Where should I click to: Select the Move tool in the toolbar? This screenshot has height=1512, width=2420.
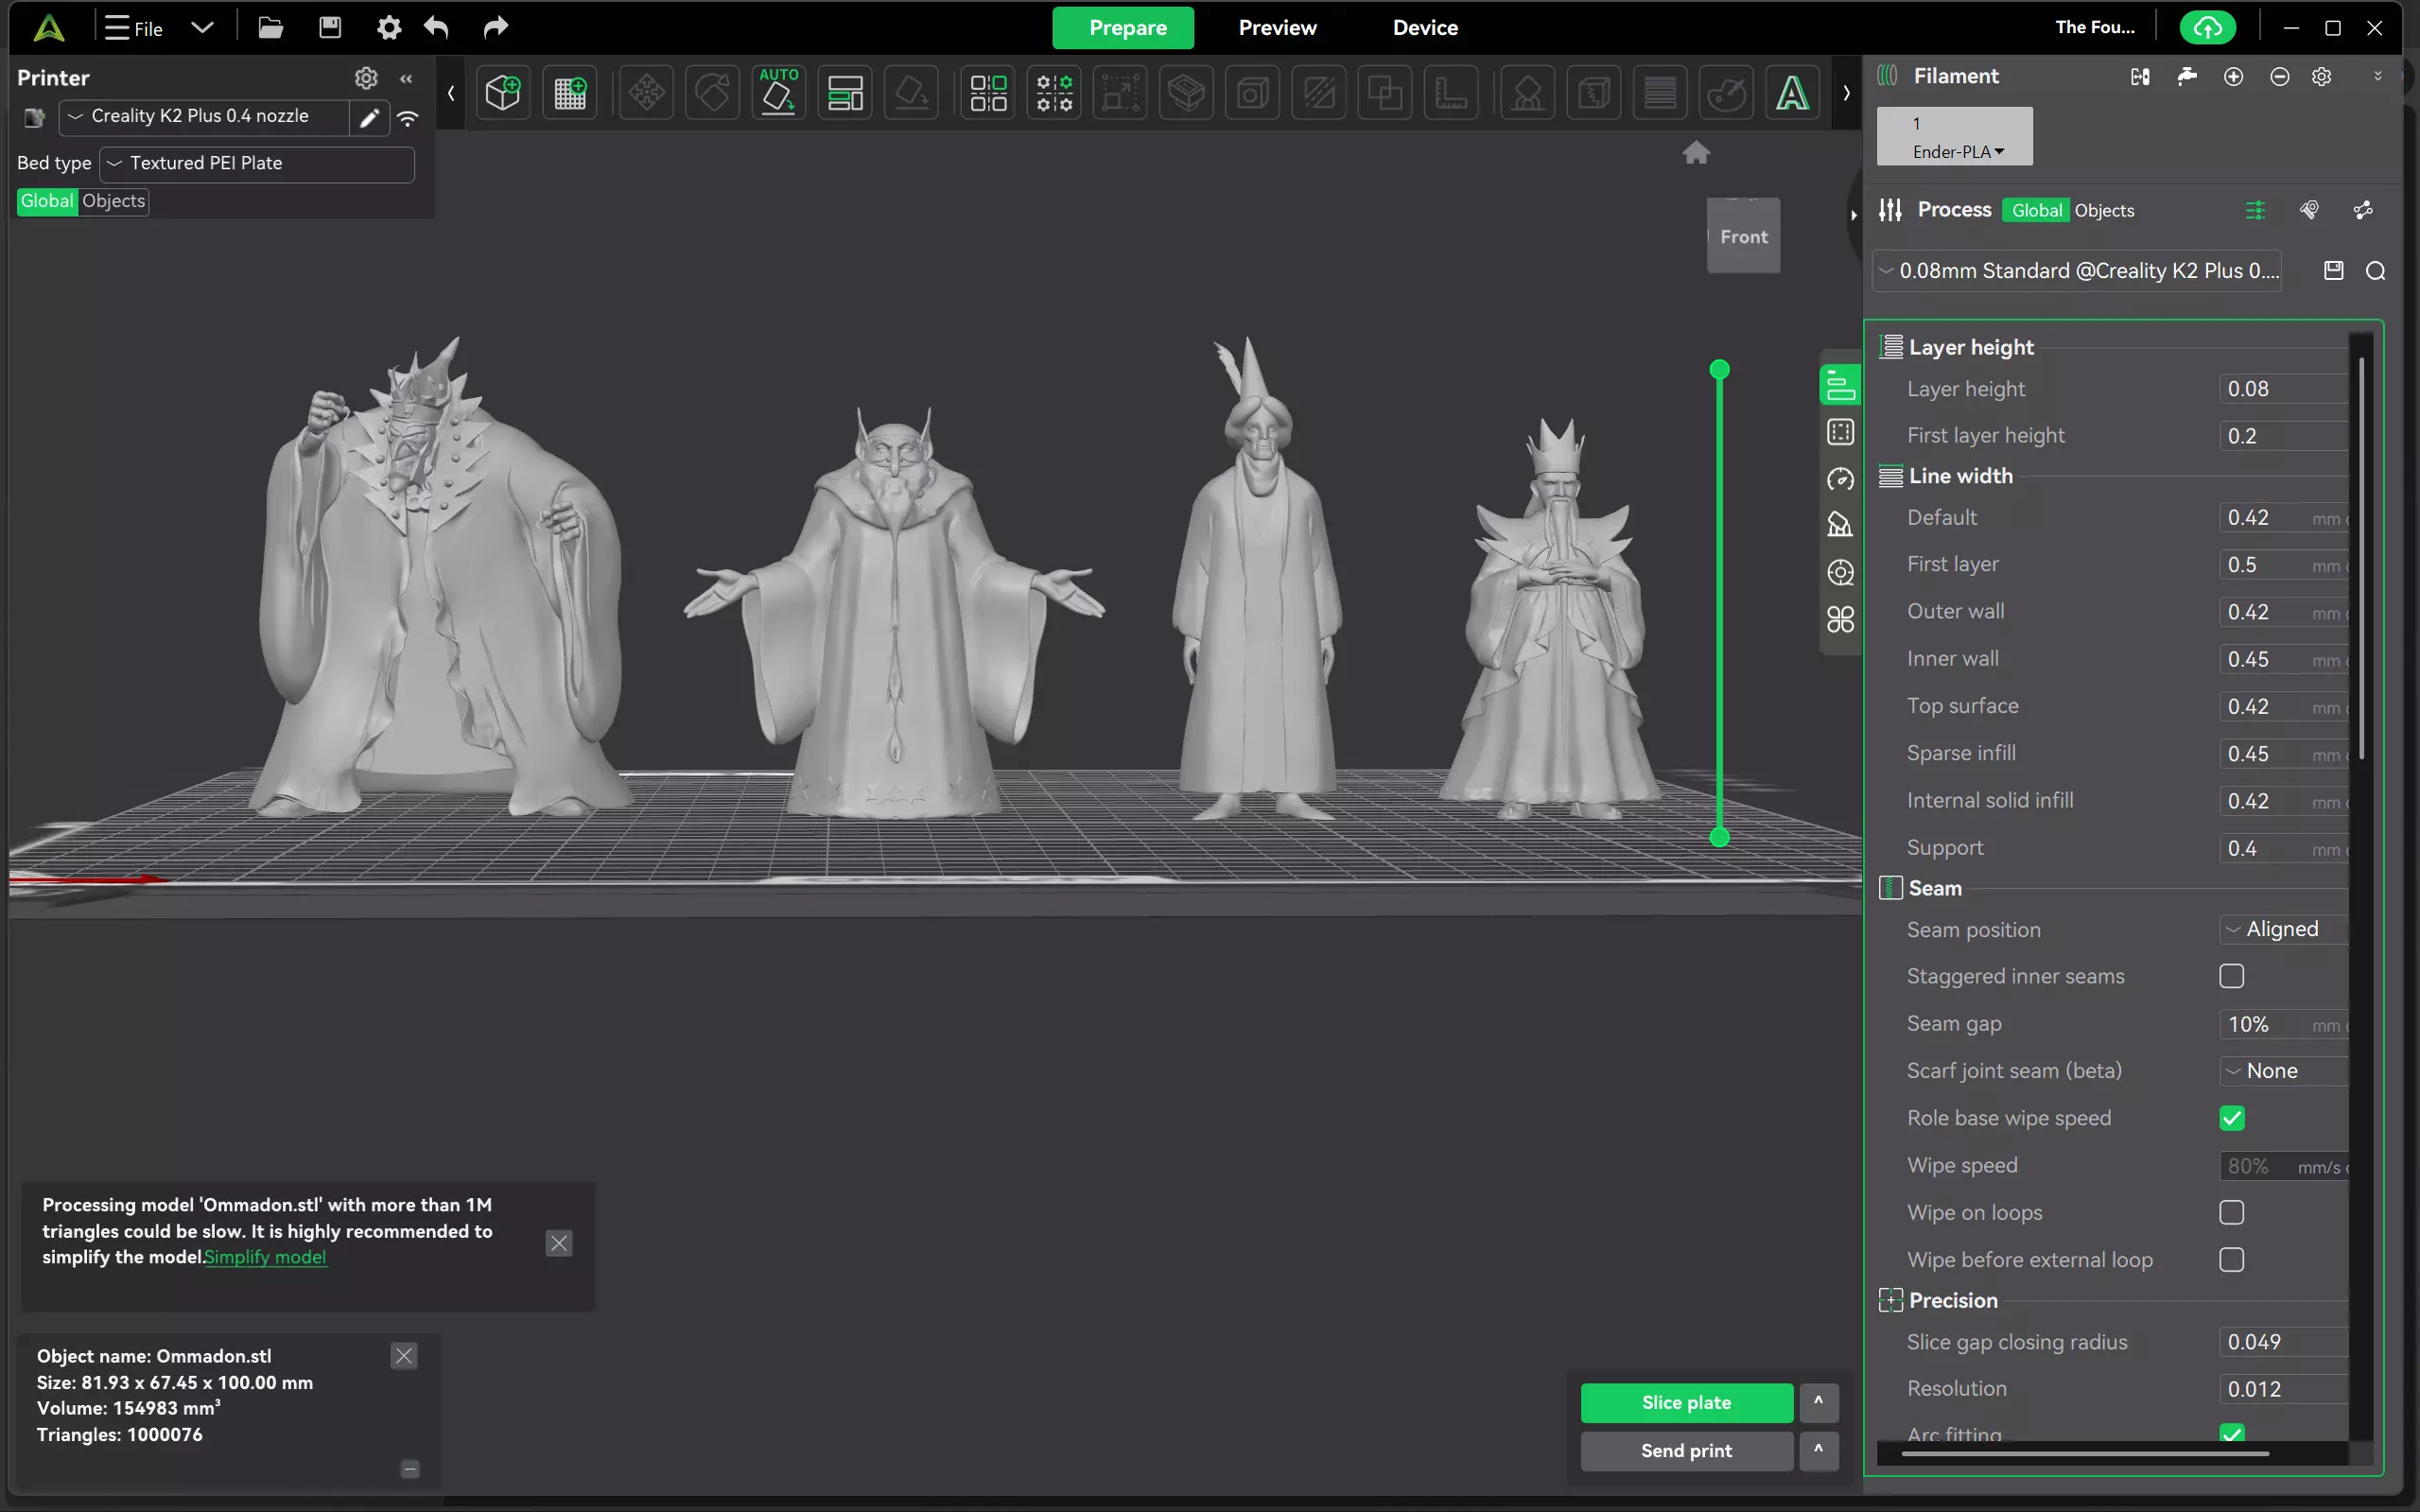(x=646, y=93)
